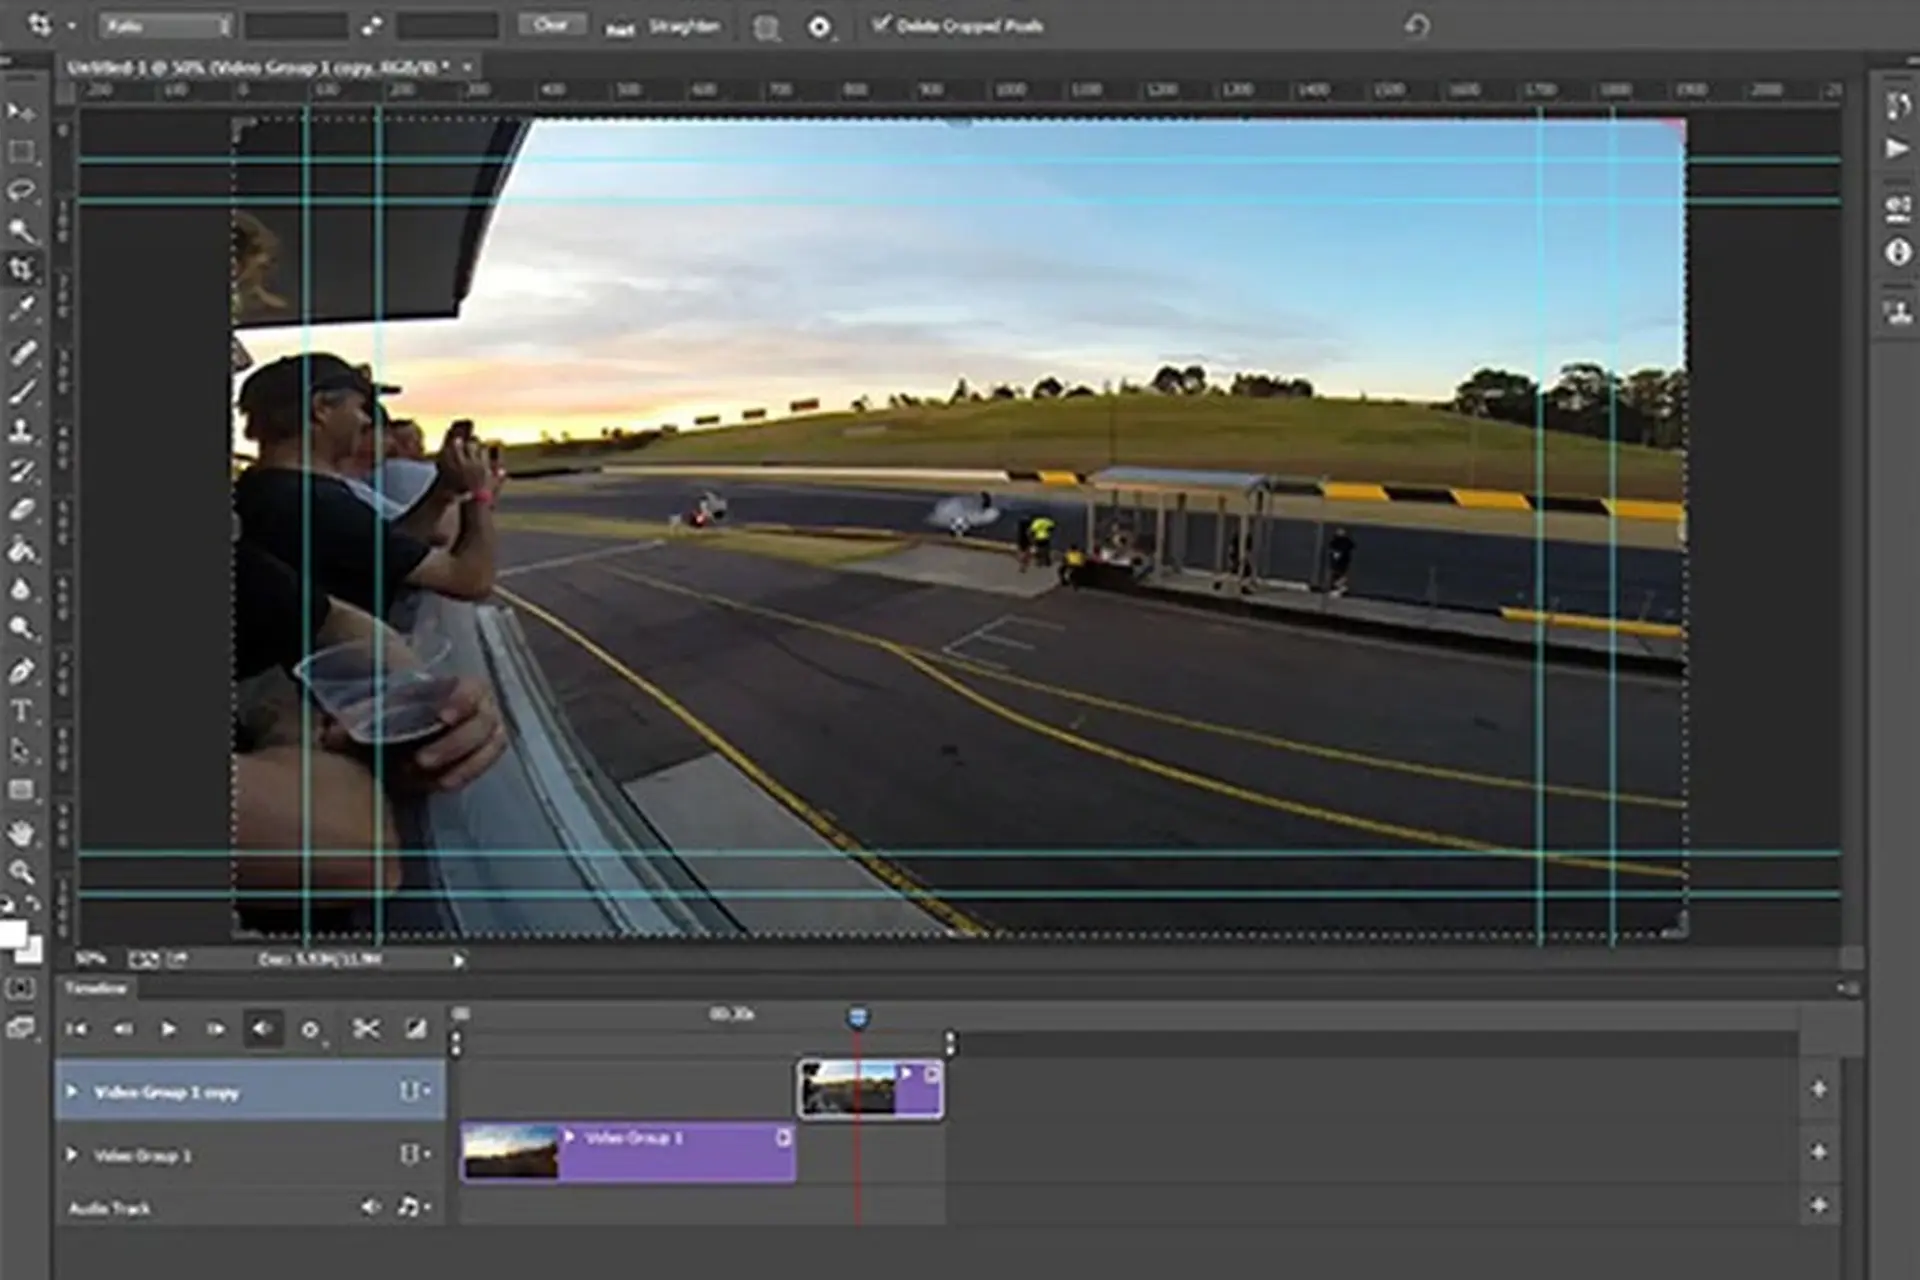Click the Clear button in options bar
Image resolution: width=1920 pixels, height=1280 pixels.
(x=551, y=24)
